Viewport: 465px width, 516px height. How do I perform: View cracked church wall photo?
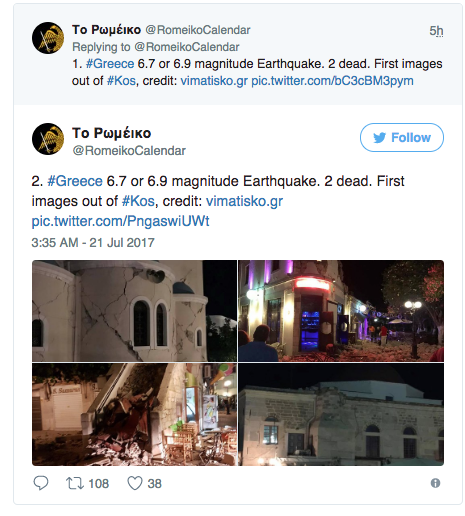pyautogui.click(x=134, y=311)
